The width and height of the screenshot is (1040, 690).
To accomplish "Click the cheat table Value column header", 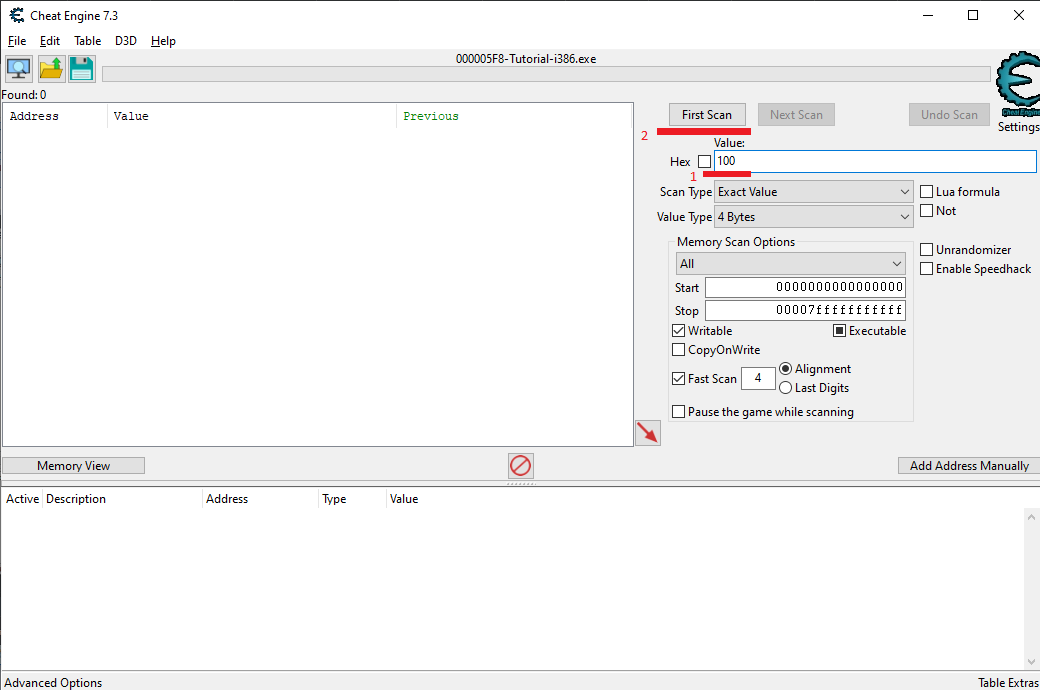I will click(x=404, y=499).
